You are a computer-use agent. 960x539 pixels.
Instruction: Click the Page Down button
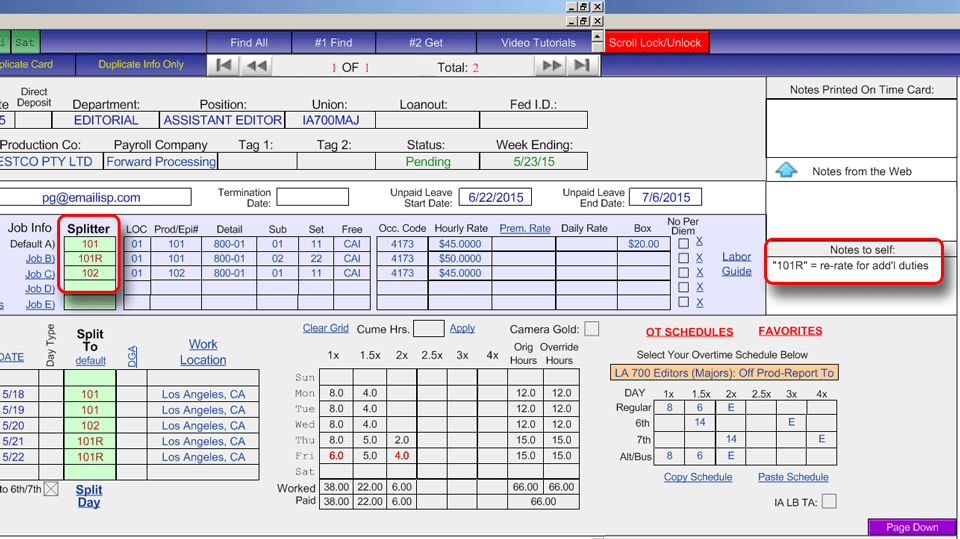912,527
